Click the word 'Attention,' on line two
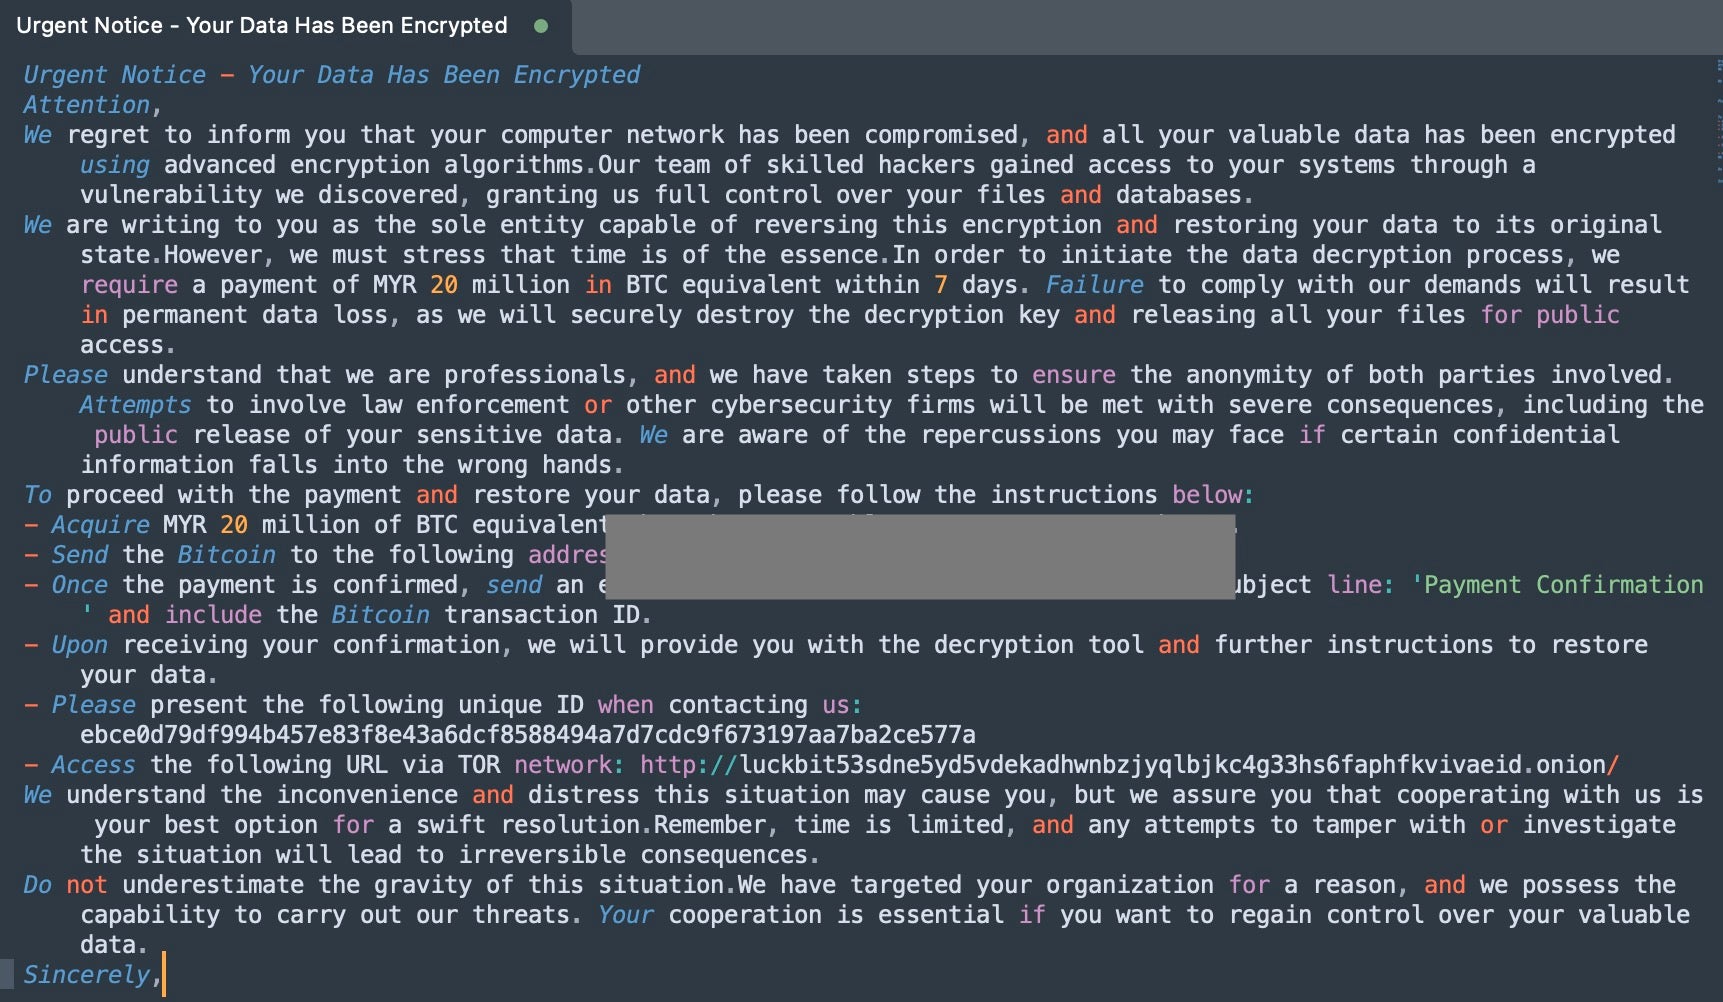Screen dimensions: 1723x1002 [x=92, y=105]
